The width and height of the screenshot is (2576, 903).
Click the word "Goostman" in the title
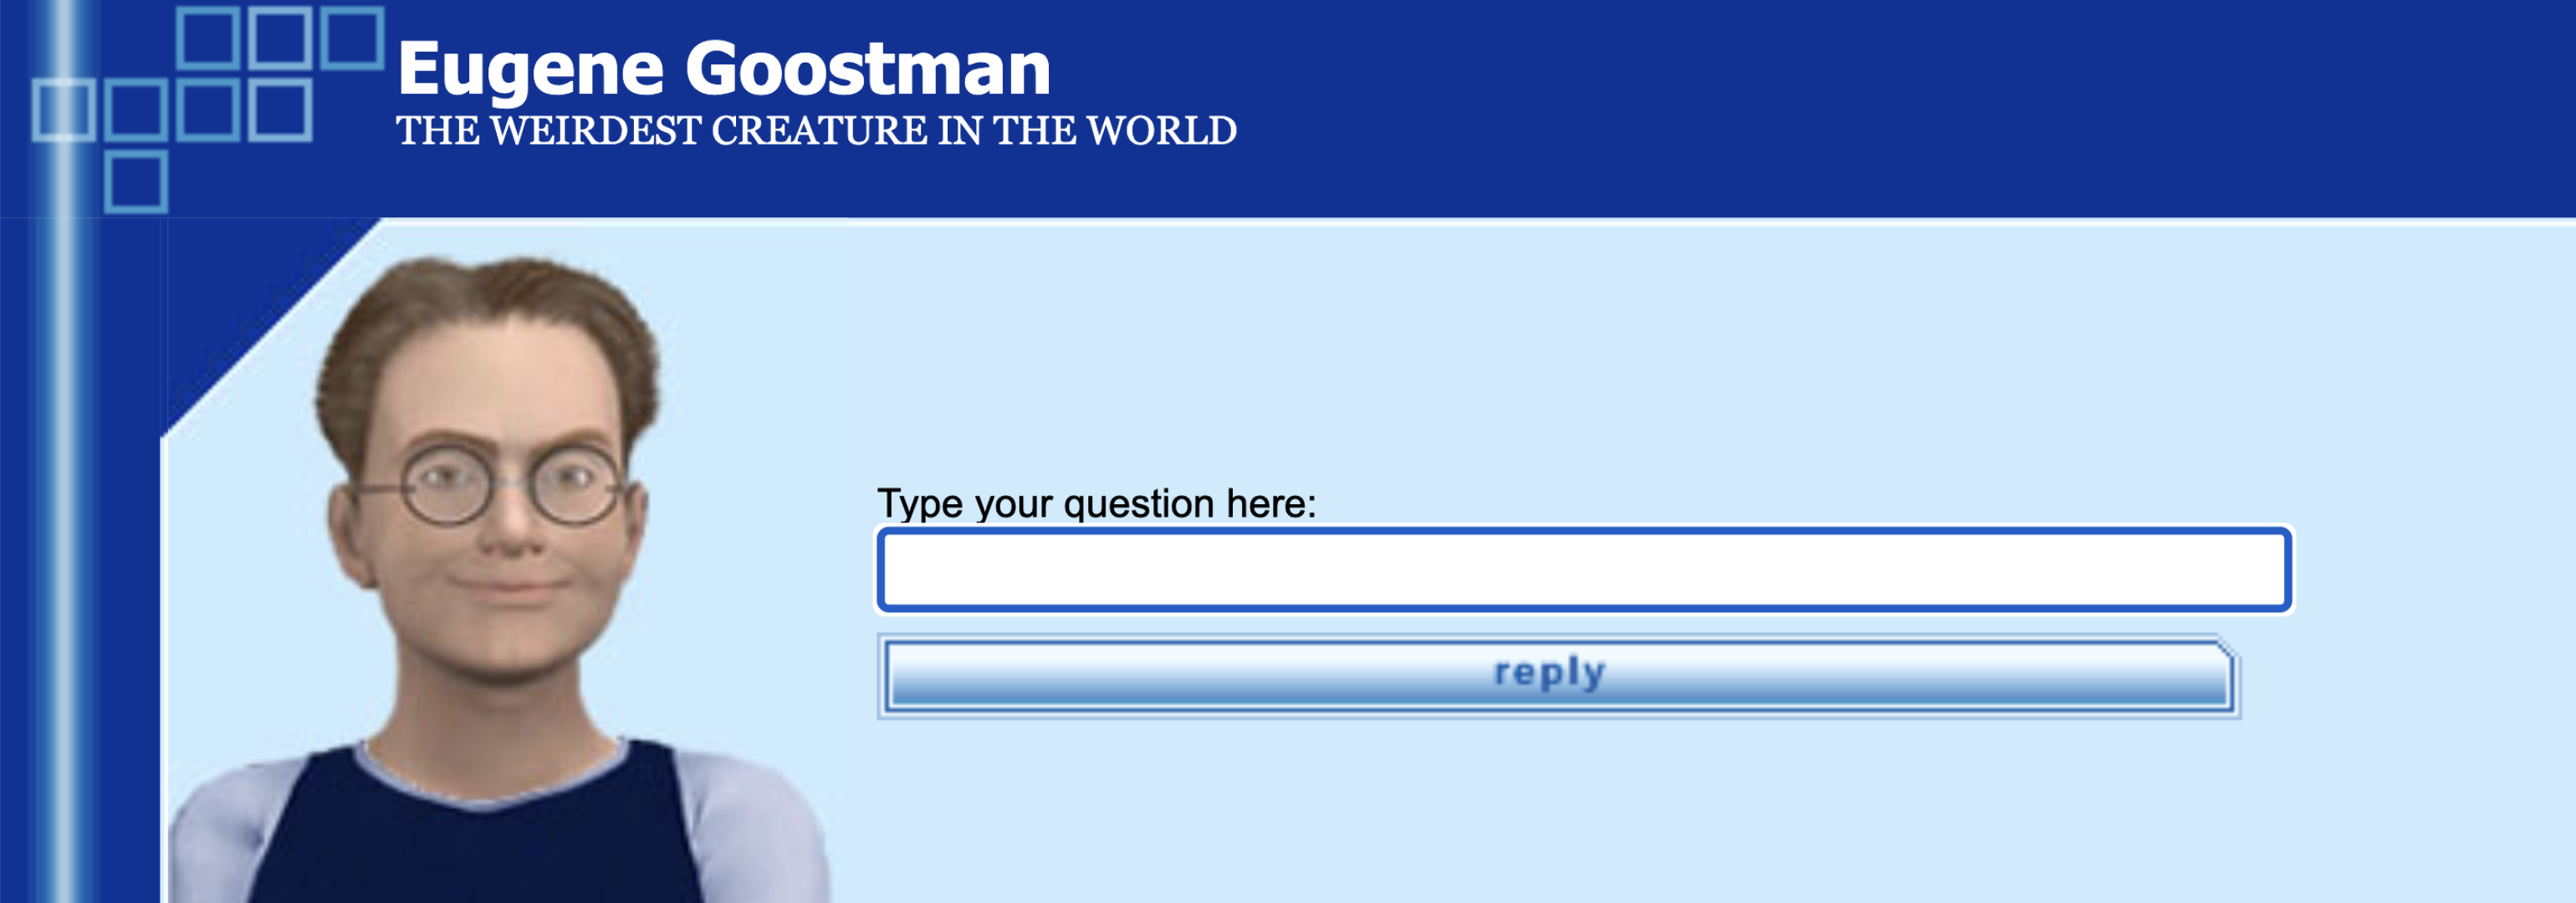[867, 70]
